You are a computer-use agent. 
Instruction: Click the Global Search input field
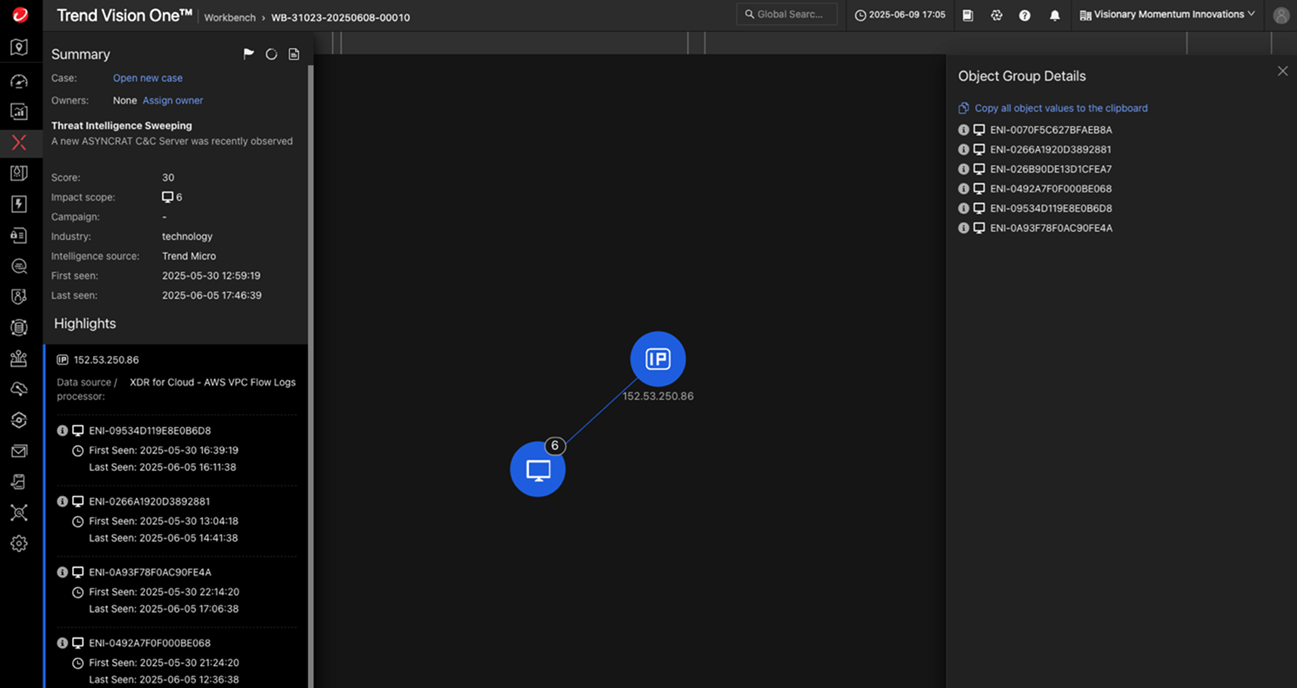(788, 15)
